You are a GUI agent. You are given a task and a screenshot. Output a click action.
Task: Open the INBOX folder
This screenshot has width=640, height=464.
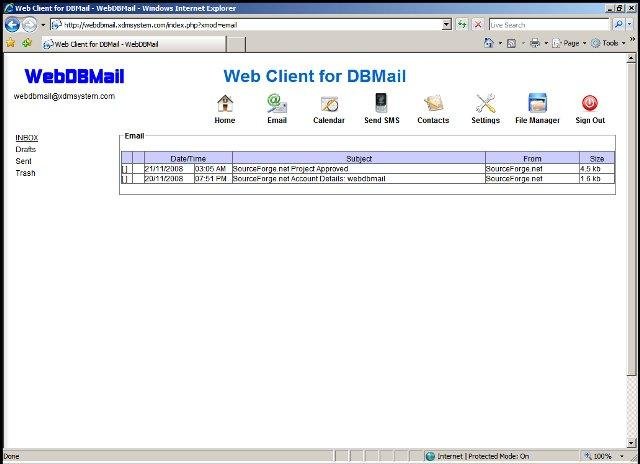27,138
